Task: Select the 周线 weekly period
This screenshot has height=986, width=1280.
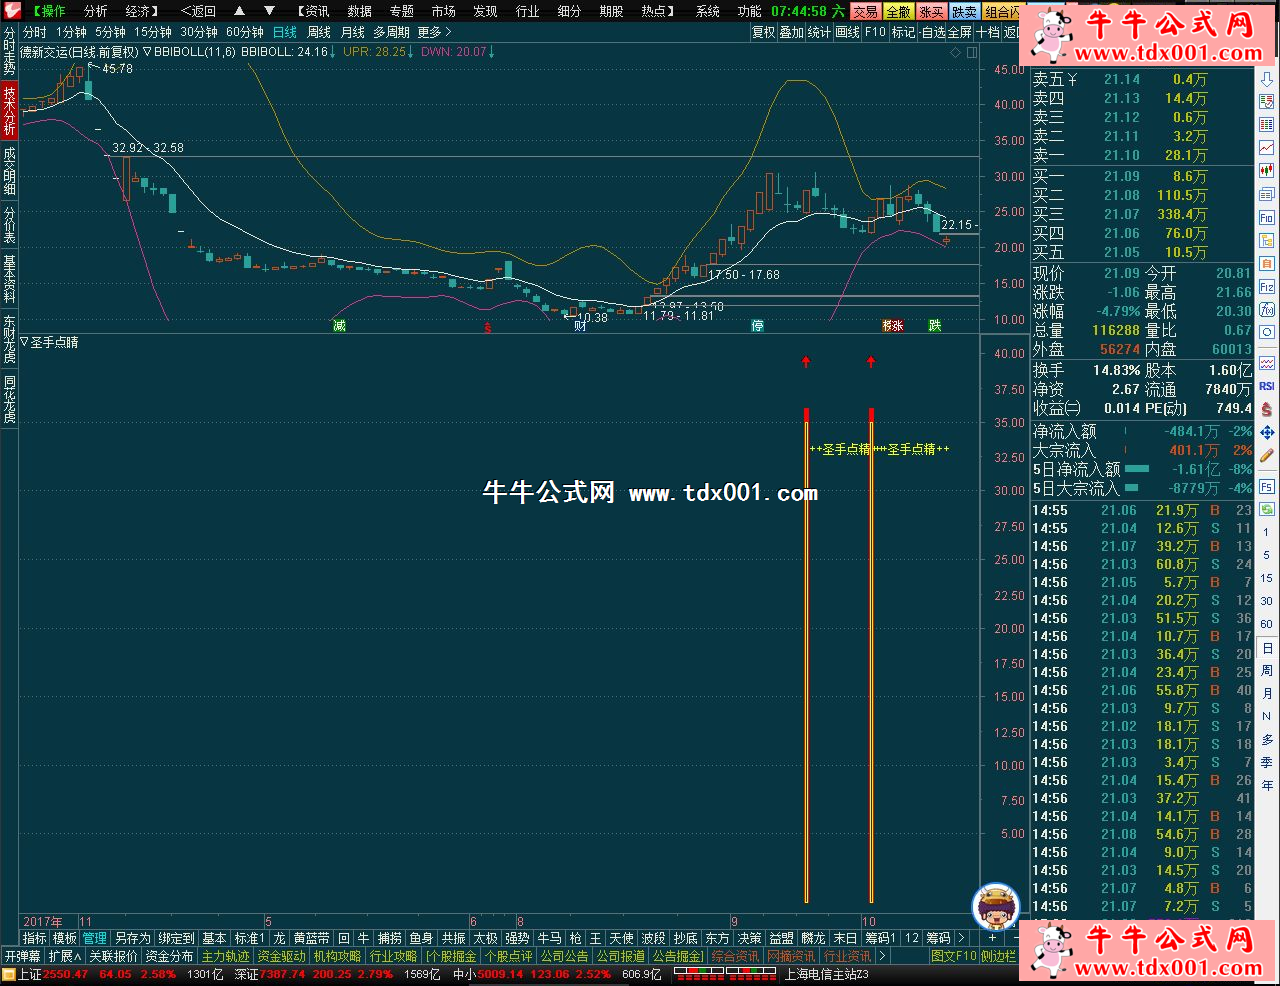Action: [x=319, y=32]
